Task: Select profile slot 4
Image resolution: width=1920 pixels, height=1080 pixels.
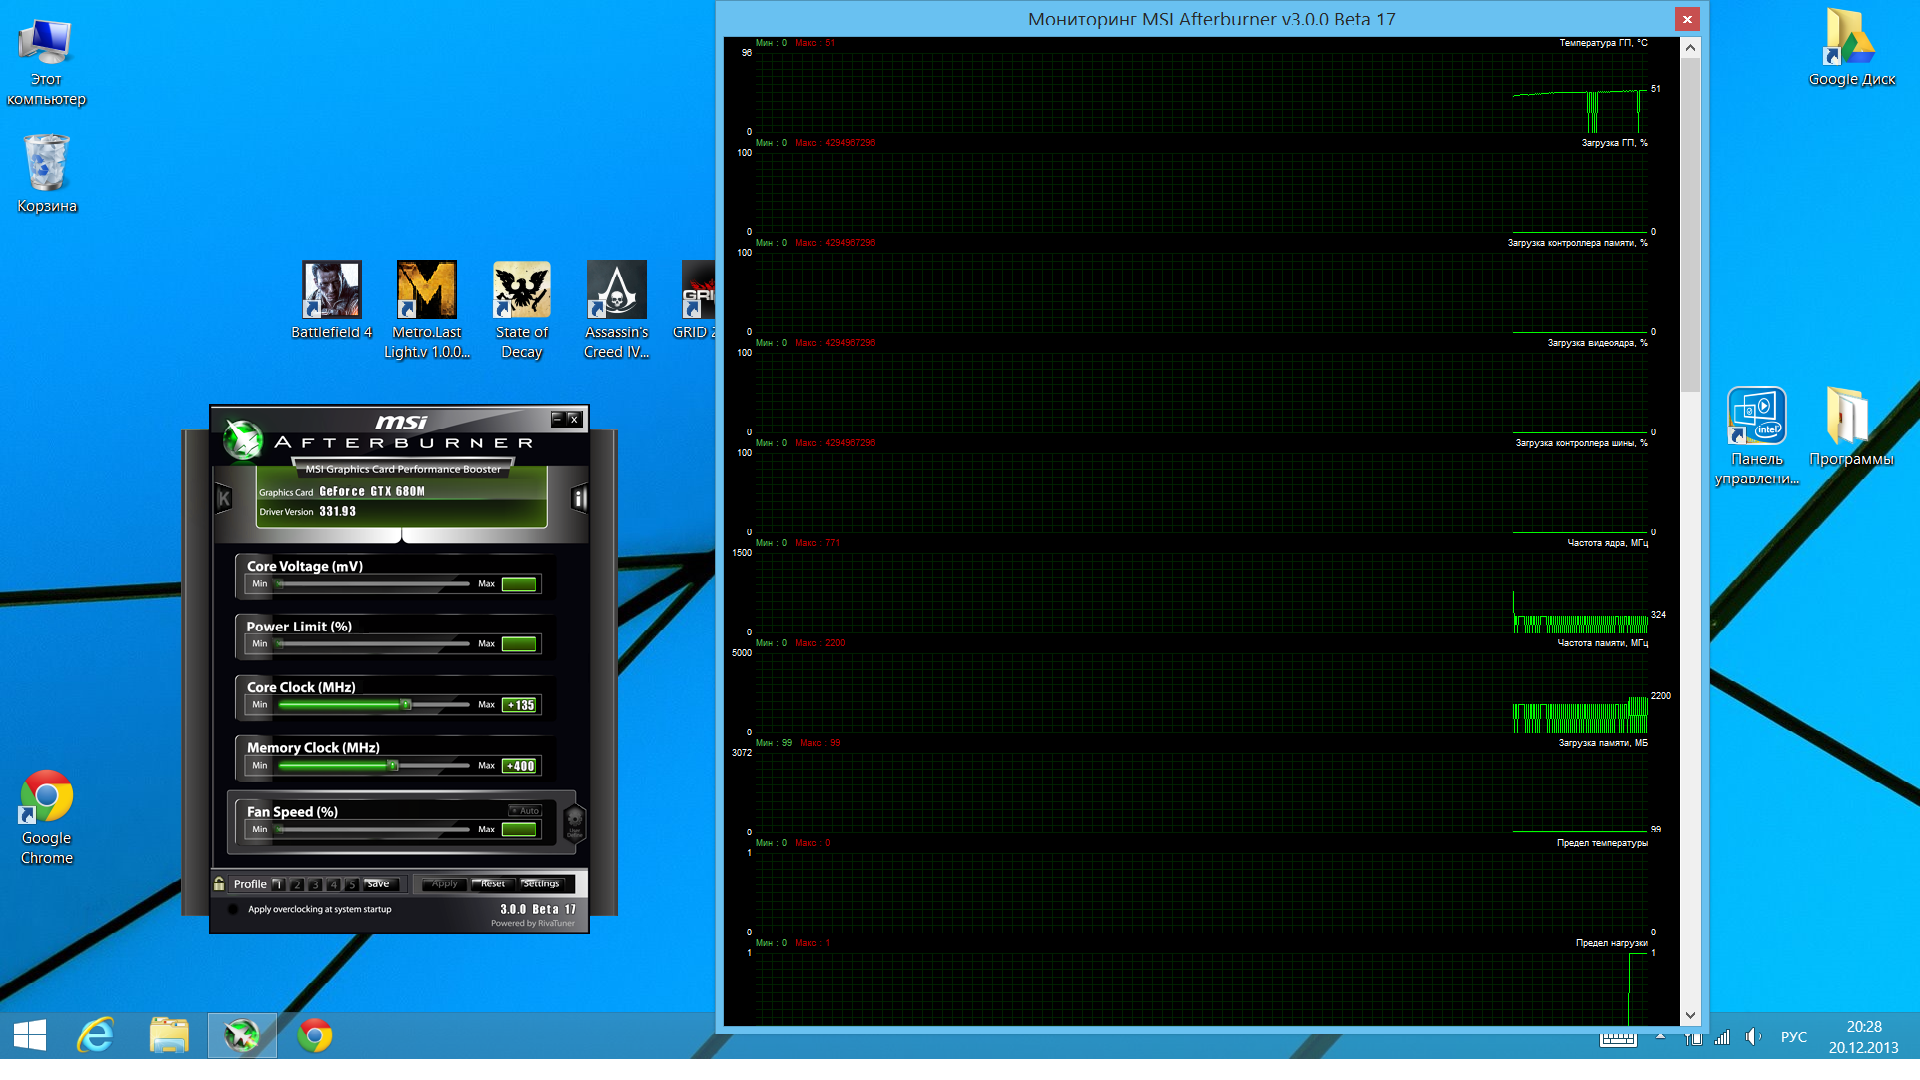Action: [x=333, y=884]
